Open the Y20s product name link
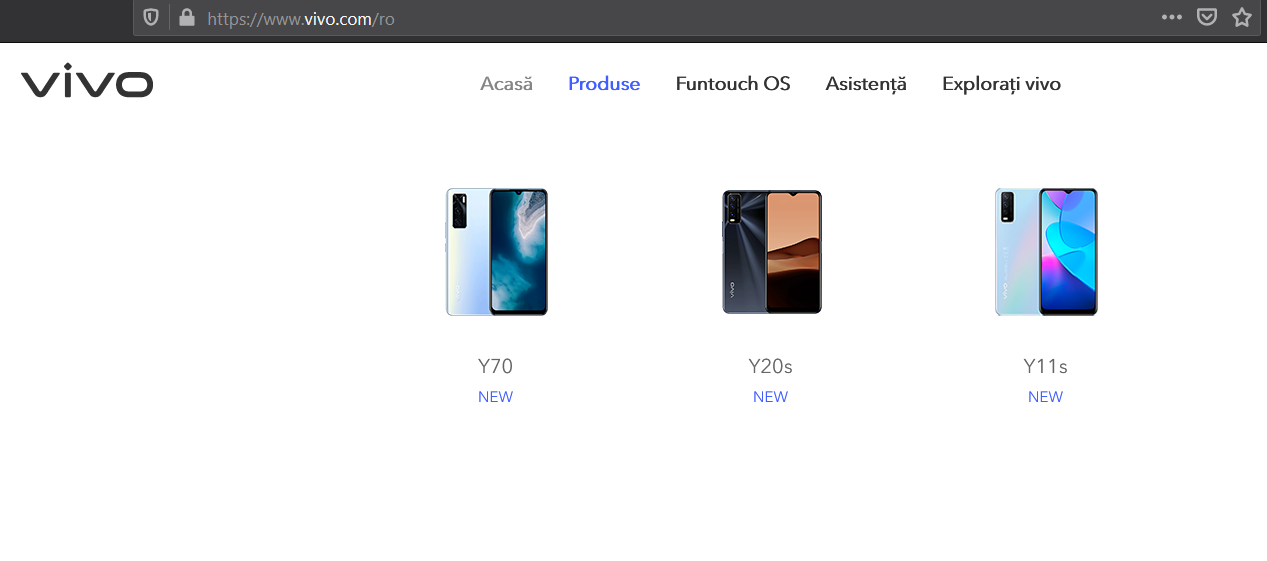 770,367
